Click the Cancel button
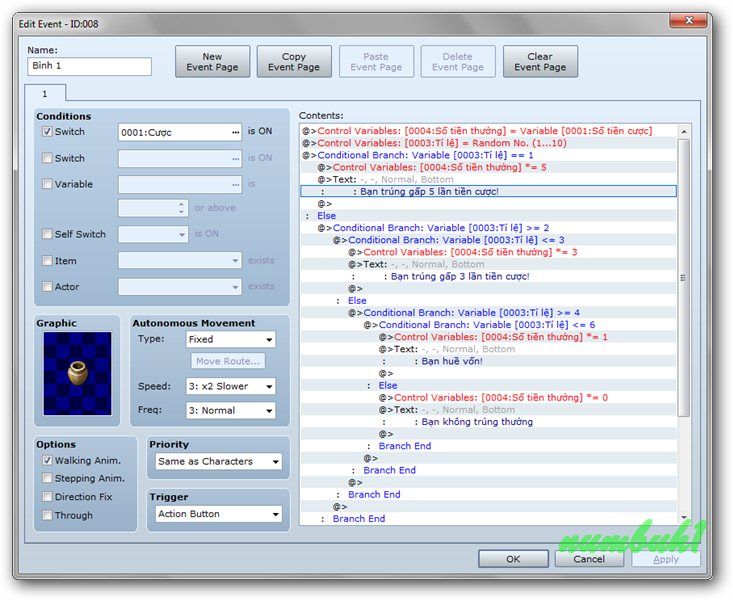The width and height of the screenshot is (733, 600). point(589,559)
